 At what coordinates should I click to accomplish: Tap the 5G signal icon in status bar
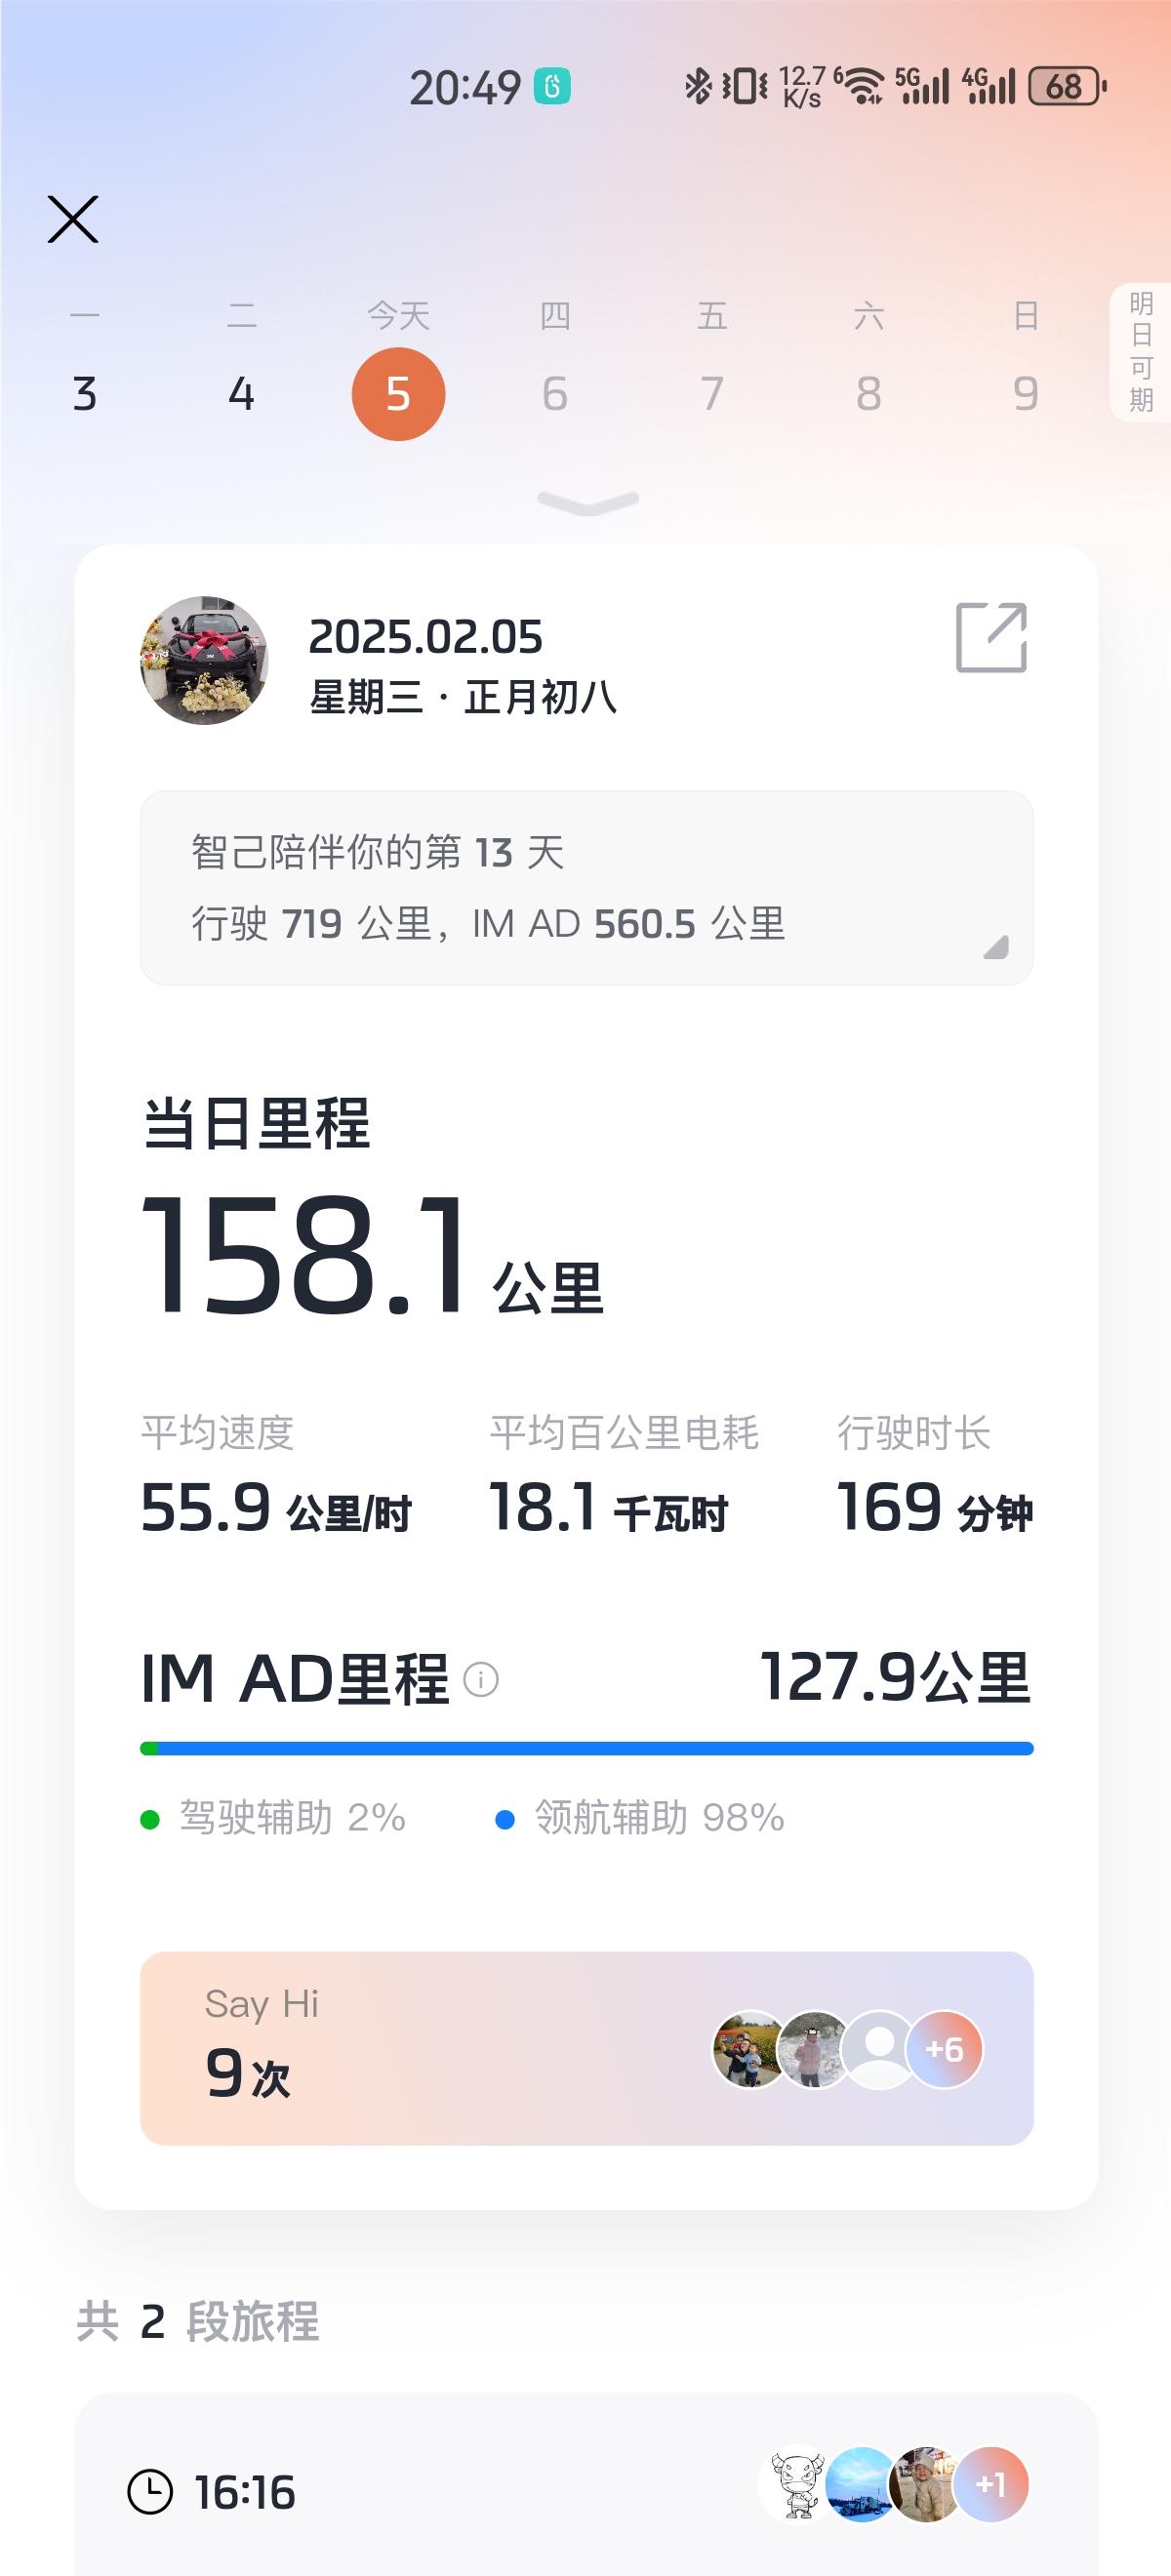(x=921, y=87)
